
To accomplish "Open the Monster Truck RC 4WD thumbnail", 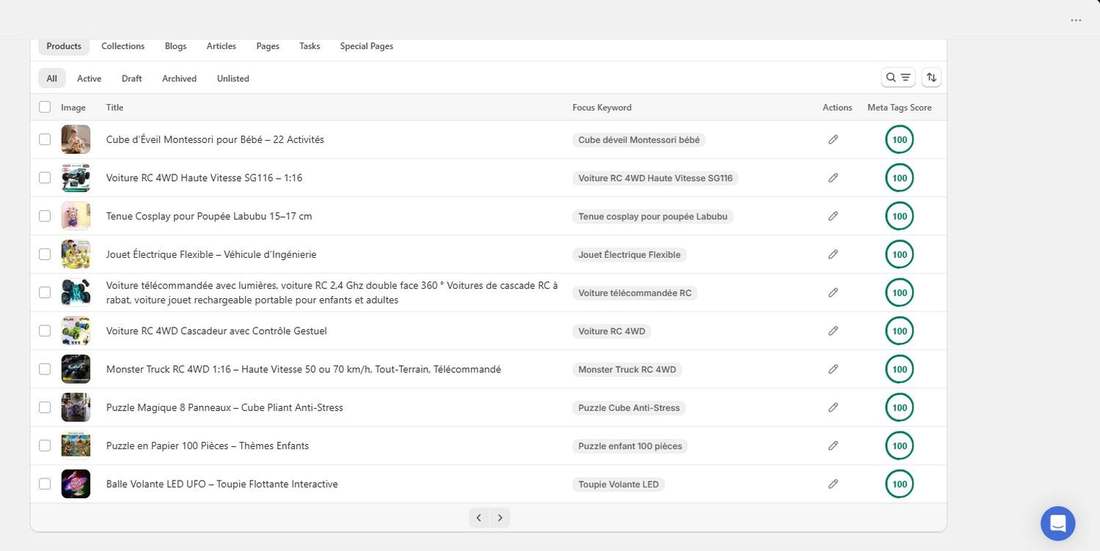I will [x=76, y=369].
